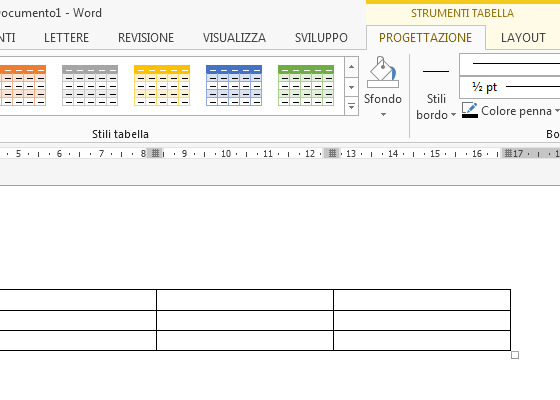
Task: Go to the VISUALIZZA tab
Action: tap(234, 38)
